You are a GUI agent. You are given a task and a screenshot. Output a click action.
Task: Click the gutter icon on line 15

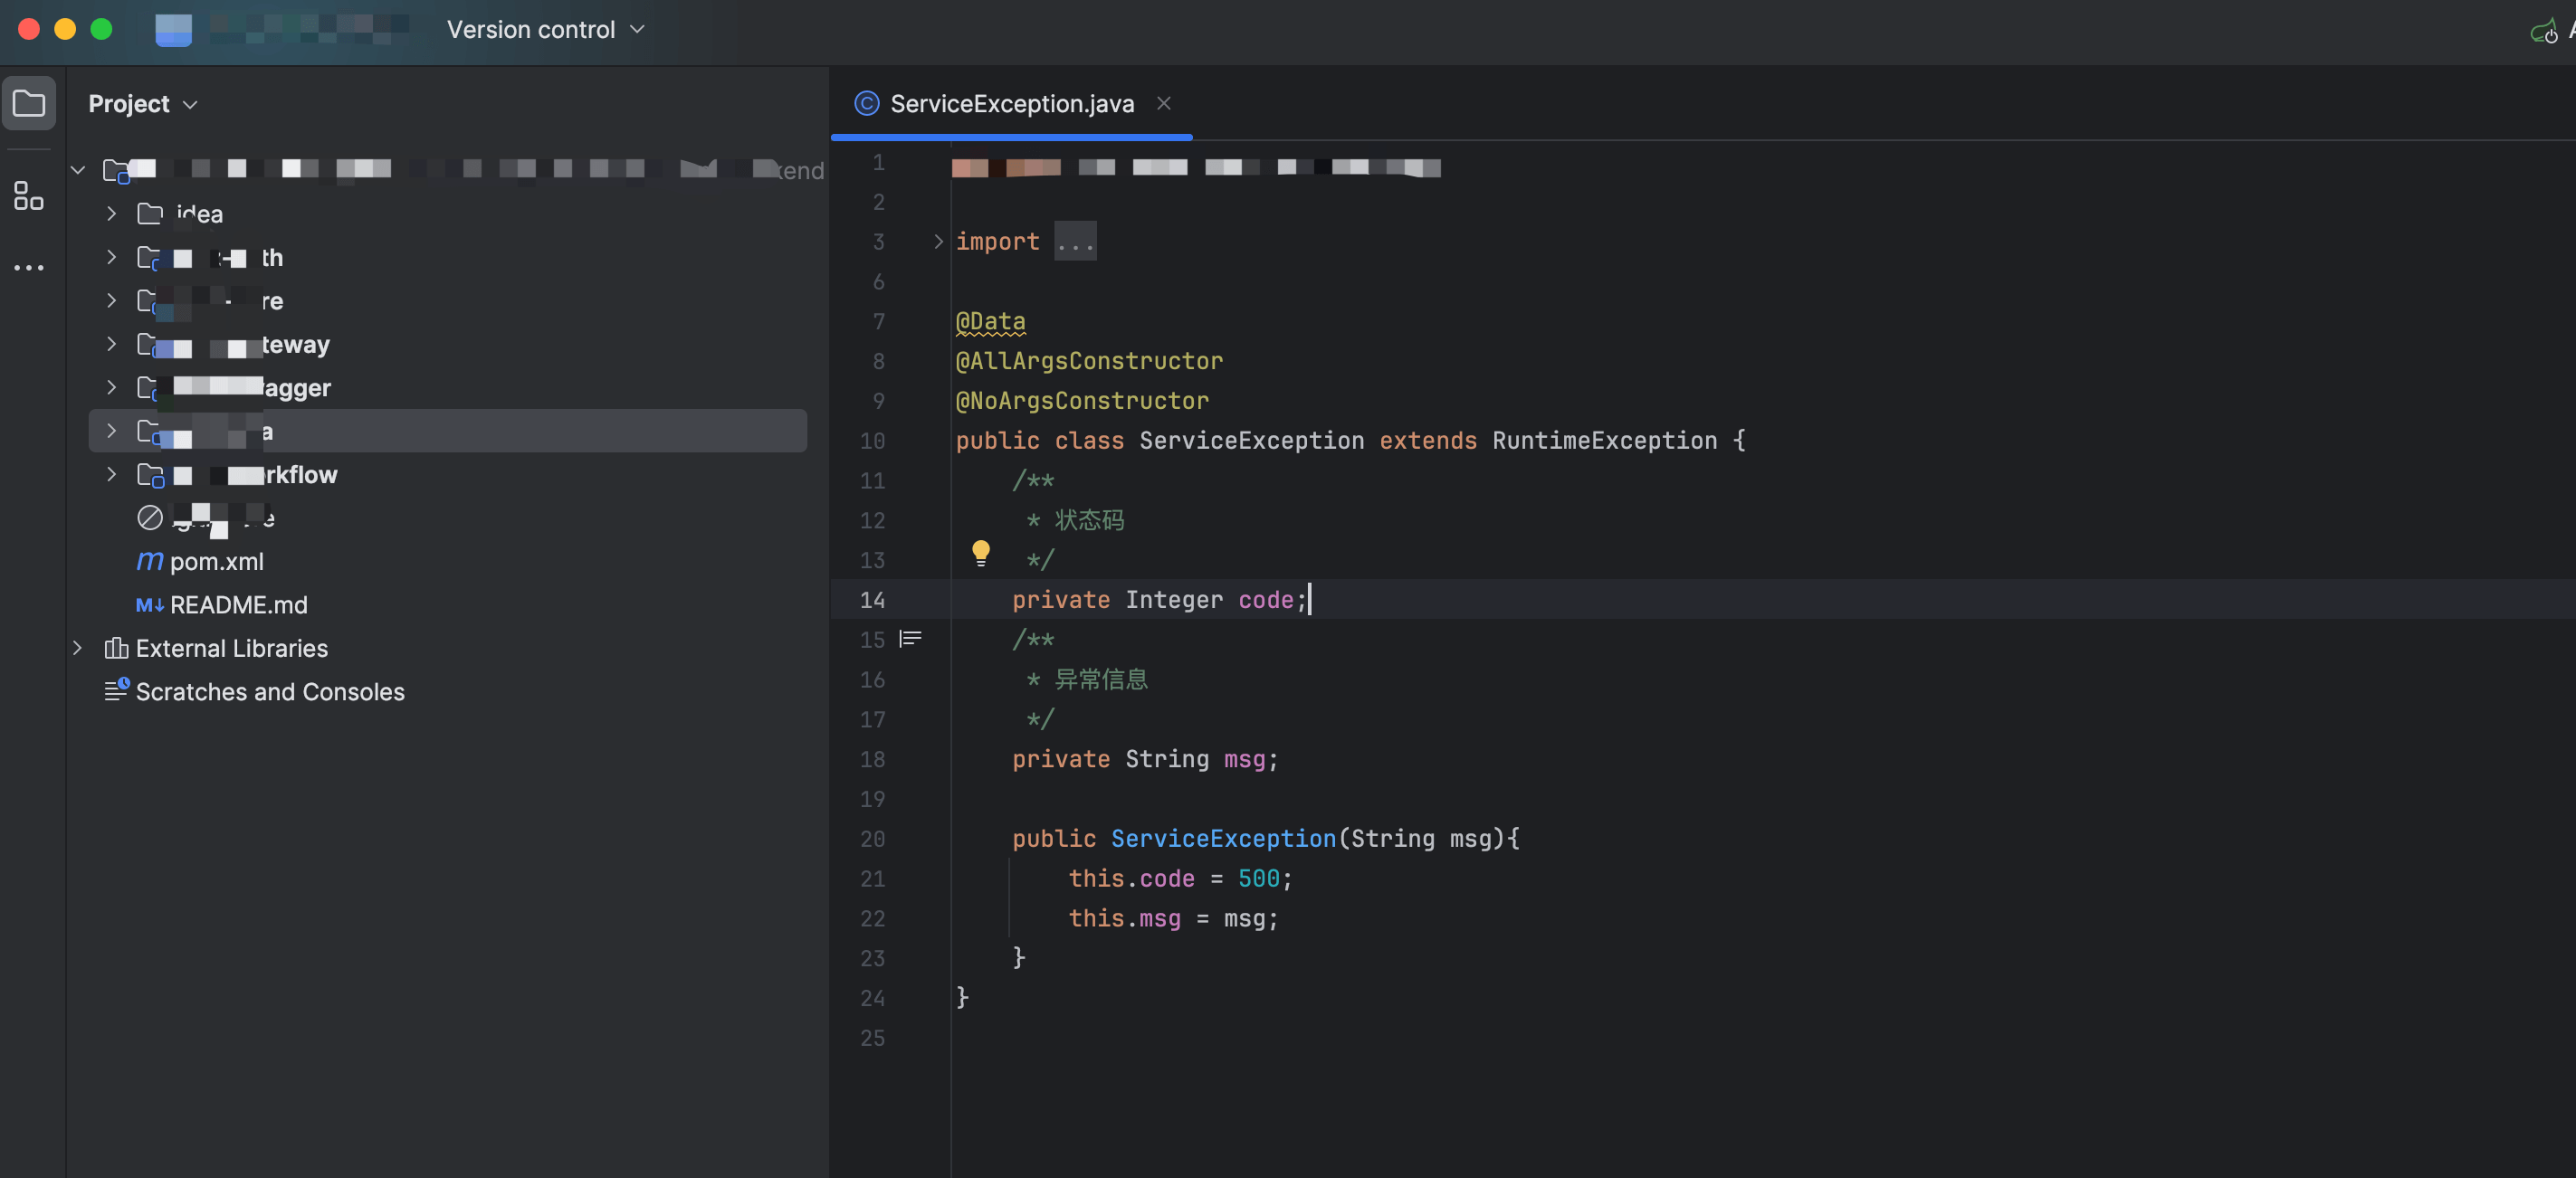tap(910, 639)
